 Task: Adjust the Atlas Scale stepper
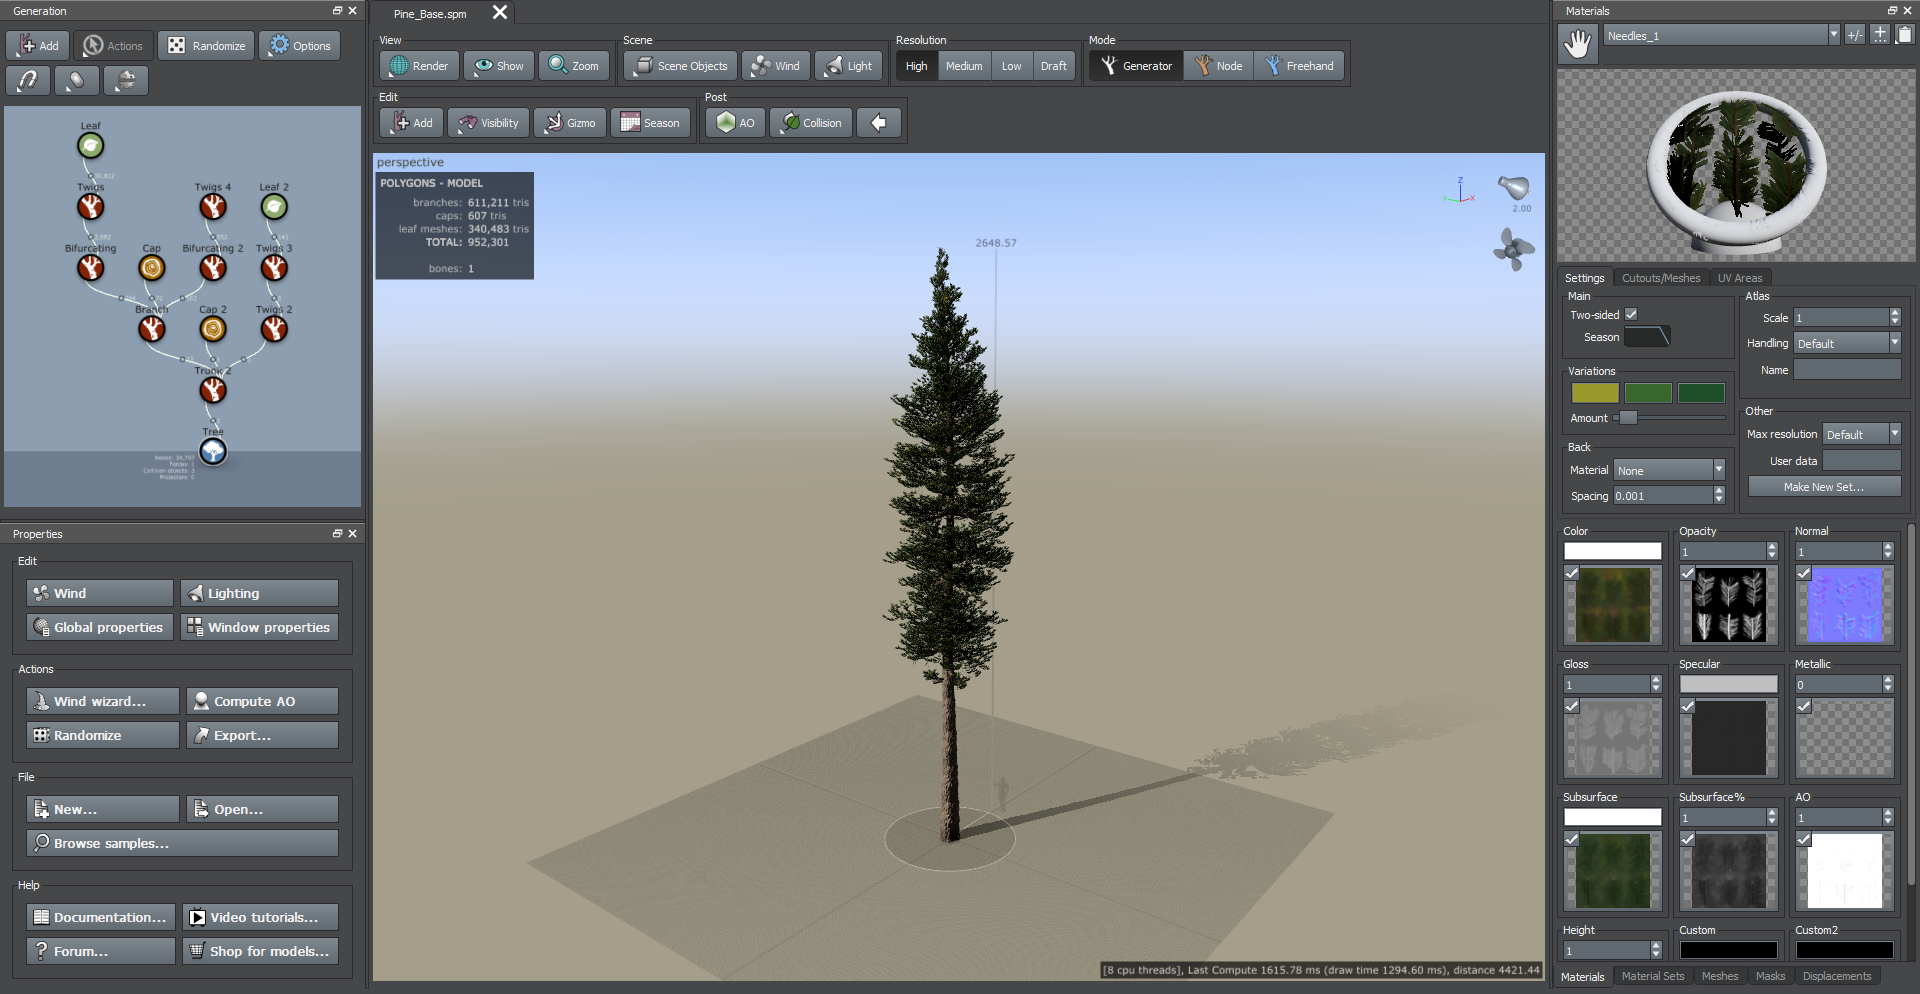pyautogui.click(x=1895, y=317)
